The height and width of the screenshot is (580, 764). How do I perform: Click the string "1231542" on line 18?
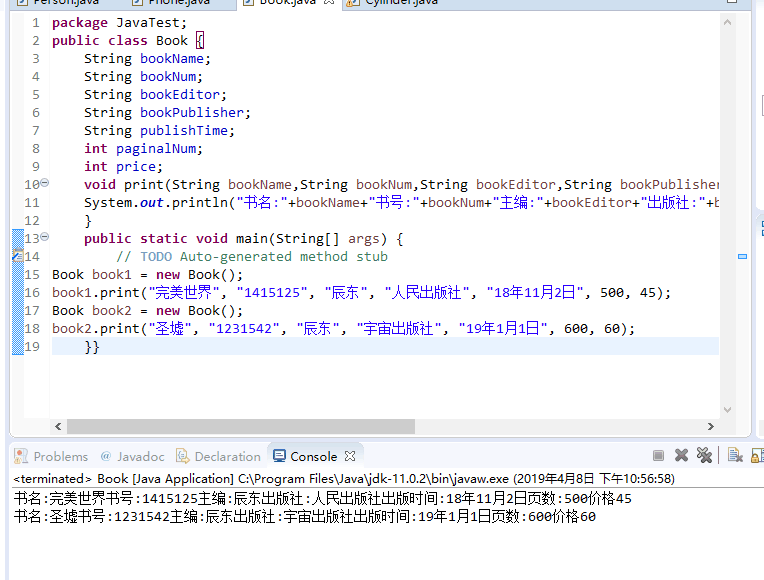pyautogui.click(x=244, y=329)
